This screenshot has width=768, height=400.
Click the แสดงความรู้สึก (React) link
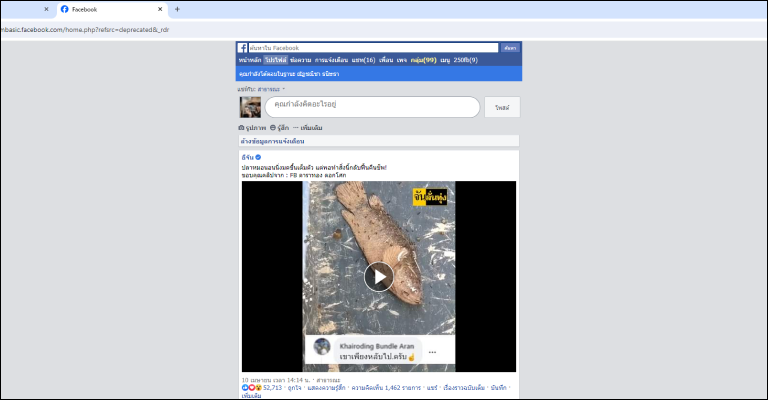tap(326, 388)
